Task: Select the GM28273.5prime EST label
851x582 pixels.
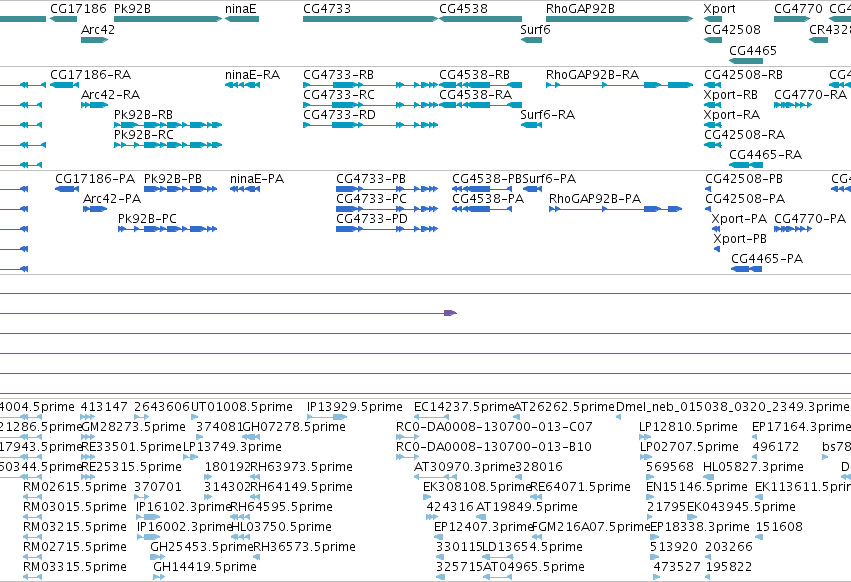Action: (x=133, y=427)
